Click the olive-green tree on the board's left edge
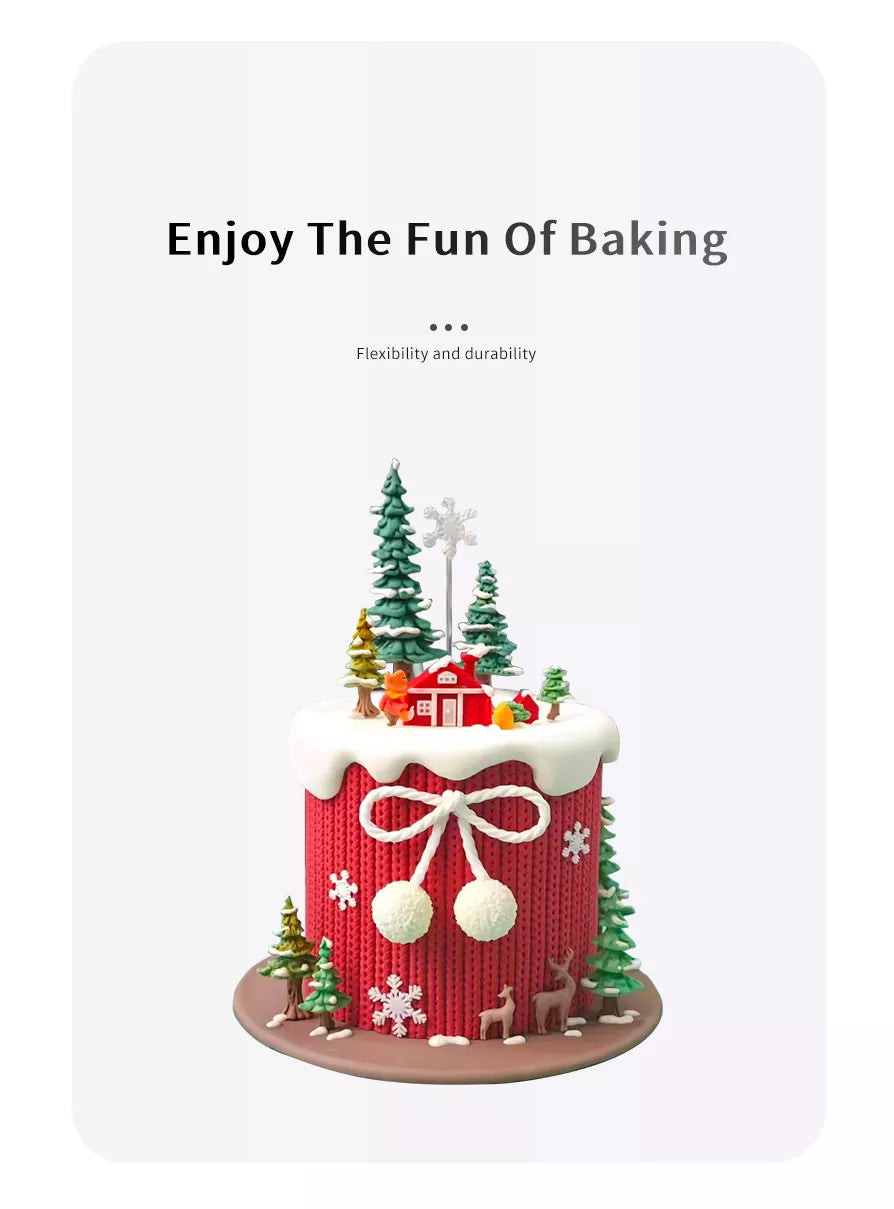This screenshot has width=894, height=1209. [289, 956]
